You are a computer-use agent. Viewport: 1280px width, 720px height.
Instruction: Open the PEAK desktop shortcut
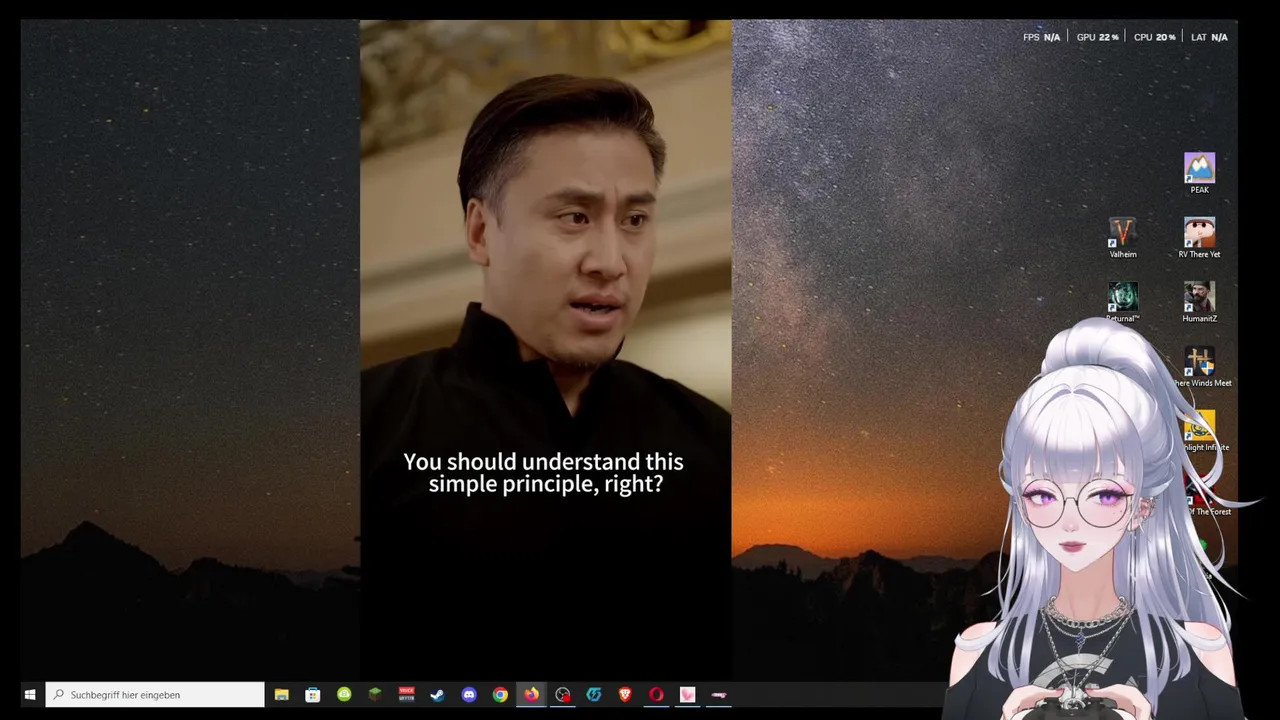pos(1199,173)
